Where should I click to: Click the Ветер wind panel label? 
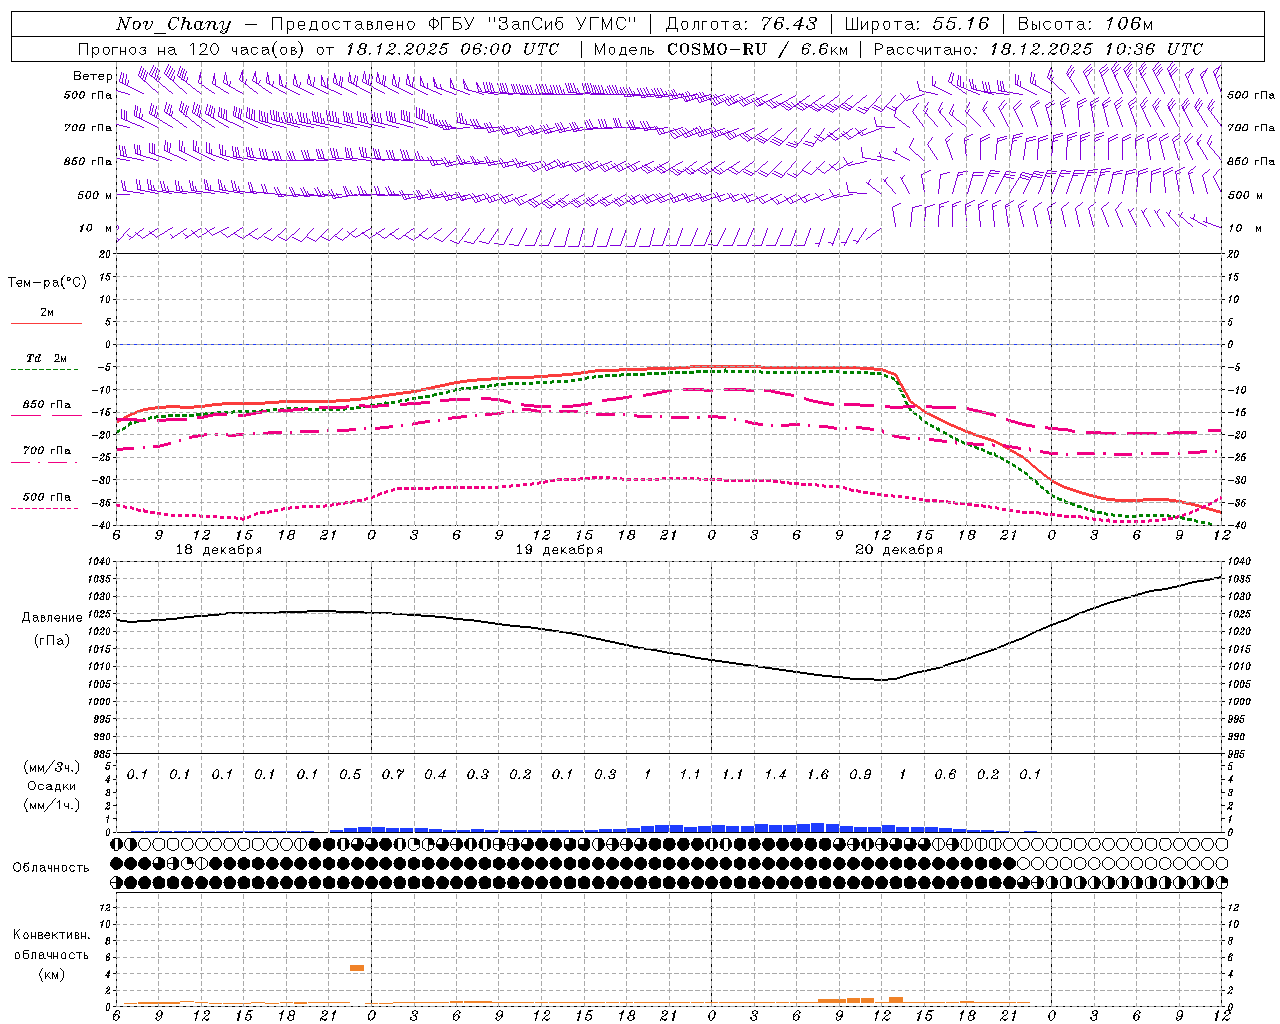click(x=92, y=76)
